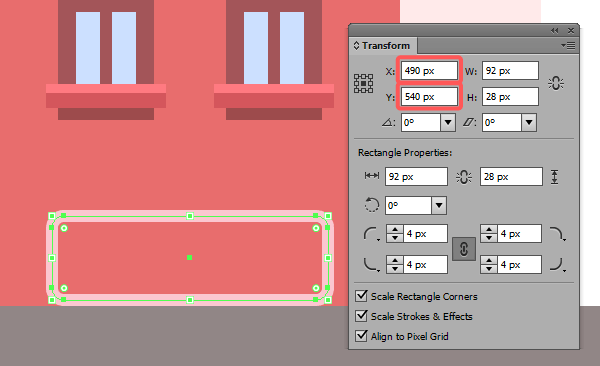Click the top-left corner radius value field
The height and width of the screenshot is (366, 600).
pos(425,234)
